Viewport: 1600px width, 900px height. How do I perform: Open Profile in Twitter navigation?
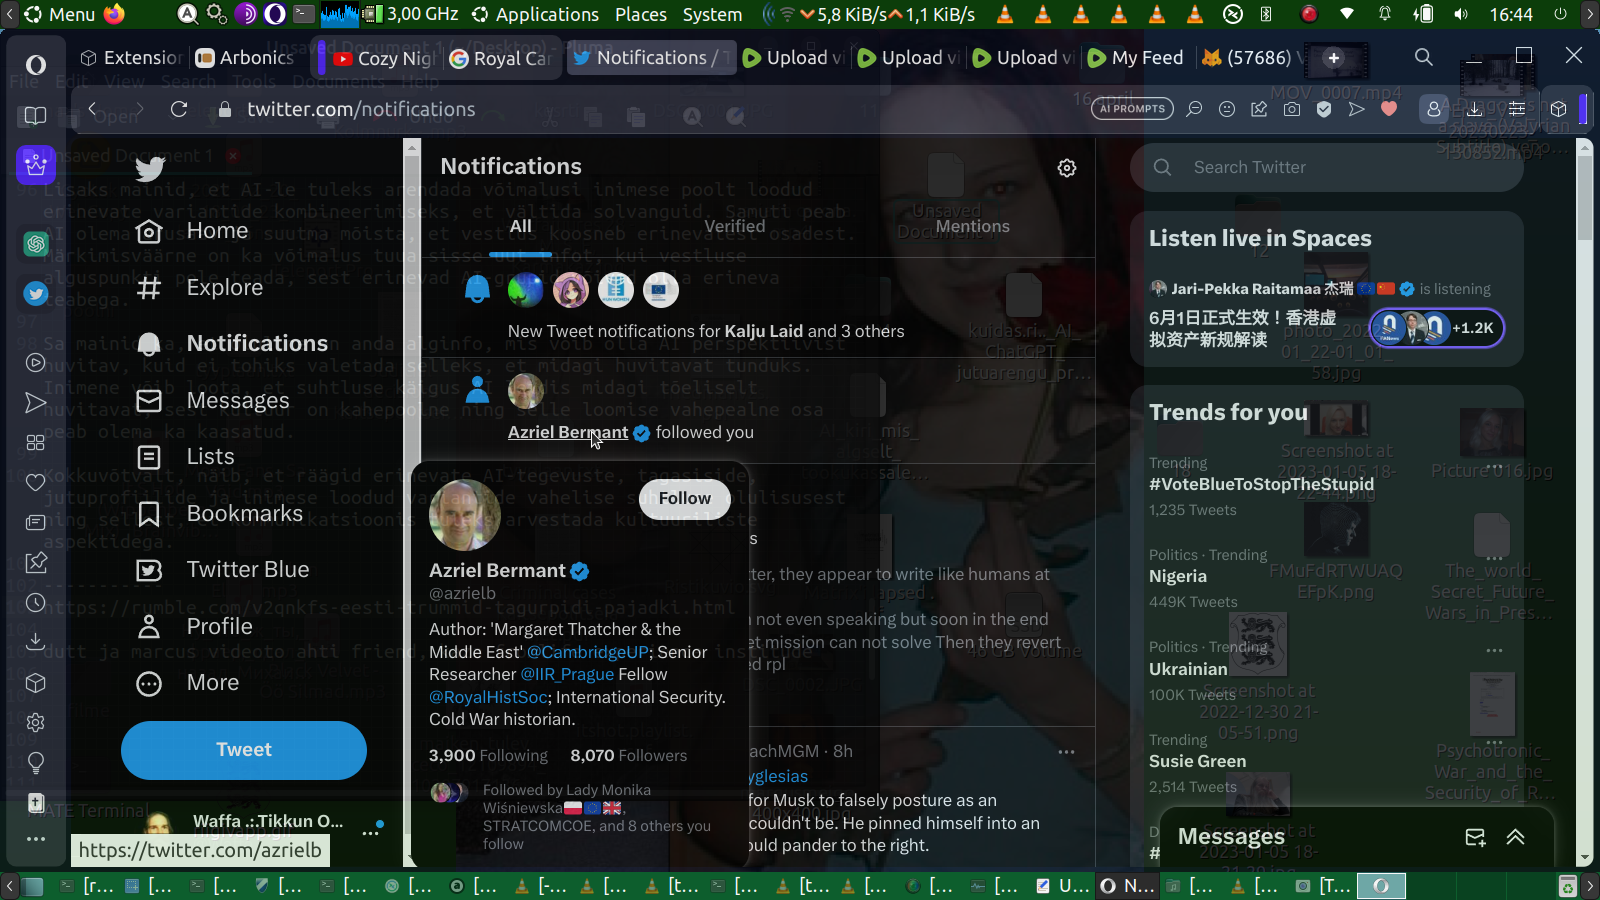click(x=194, y=627)
